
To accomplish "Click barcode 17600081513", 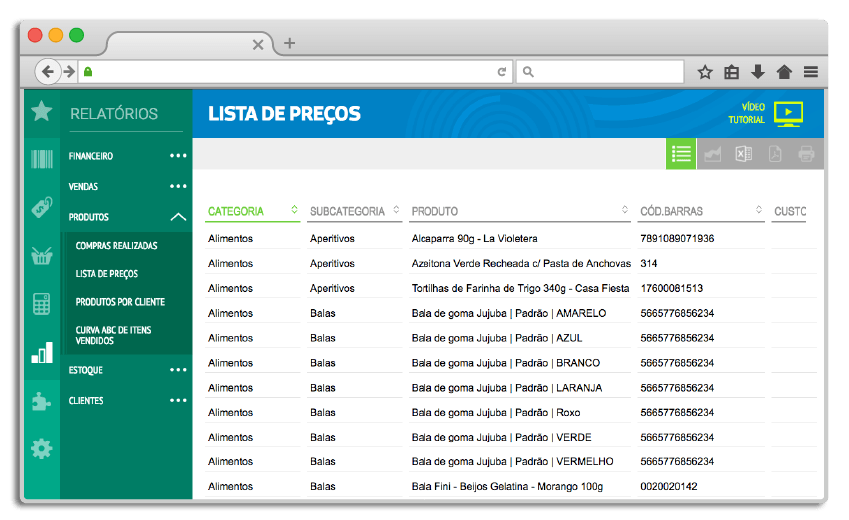I will [x=671, y=288].
